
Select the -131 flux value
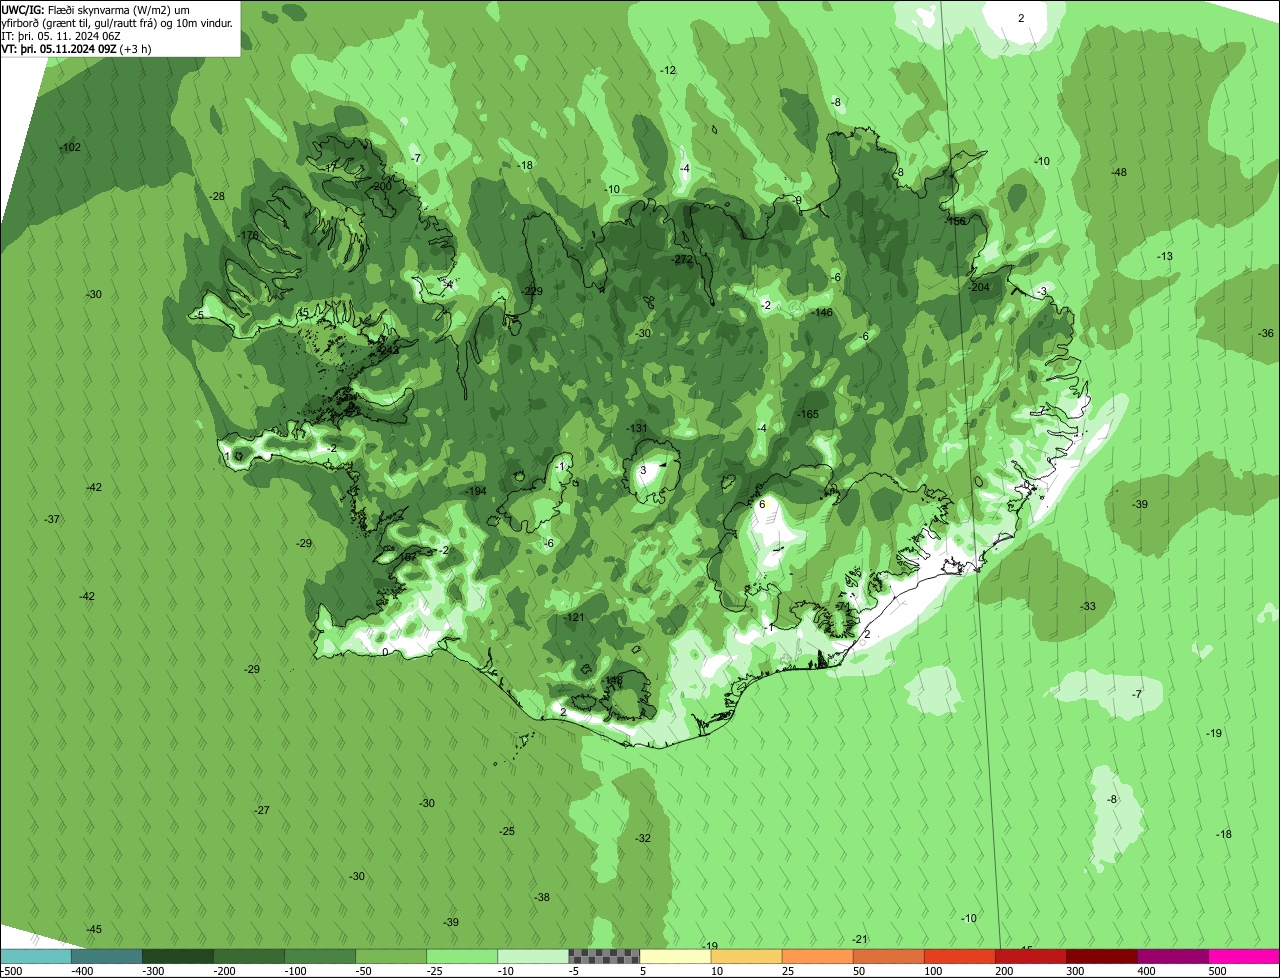pyautogui.click(x=638, y=429)
